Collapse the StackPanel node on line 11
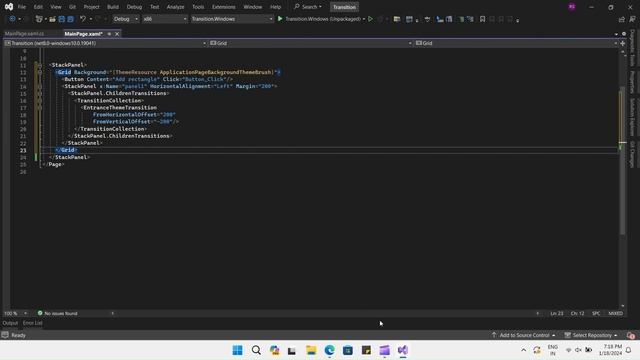Image resolution: width=640 pixels, height=360 pixels. [x=40, y=65]
